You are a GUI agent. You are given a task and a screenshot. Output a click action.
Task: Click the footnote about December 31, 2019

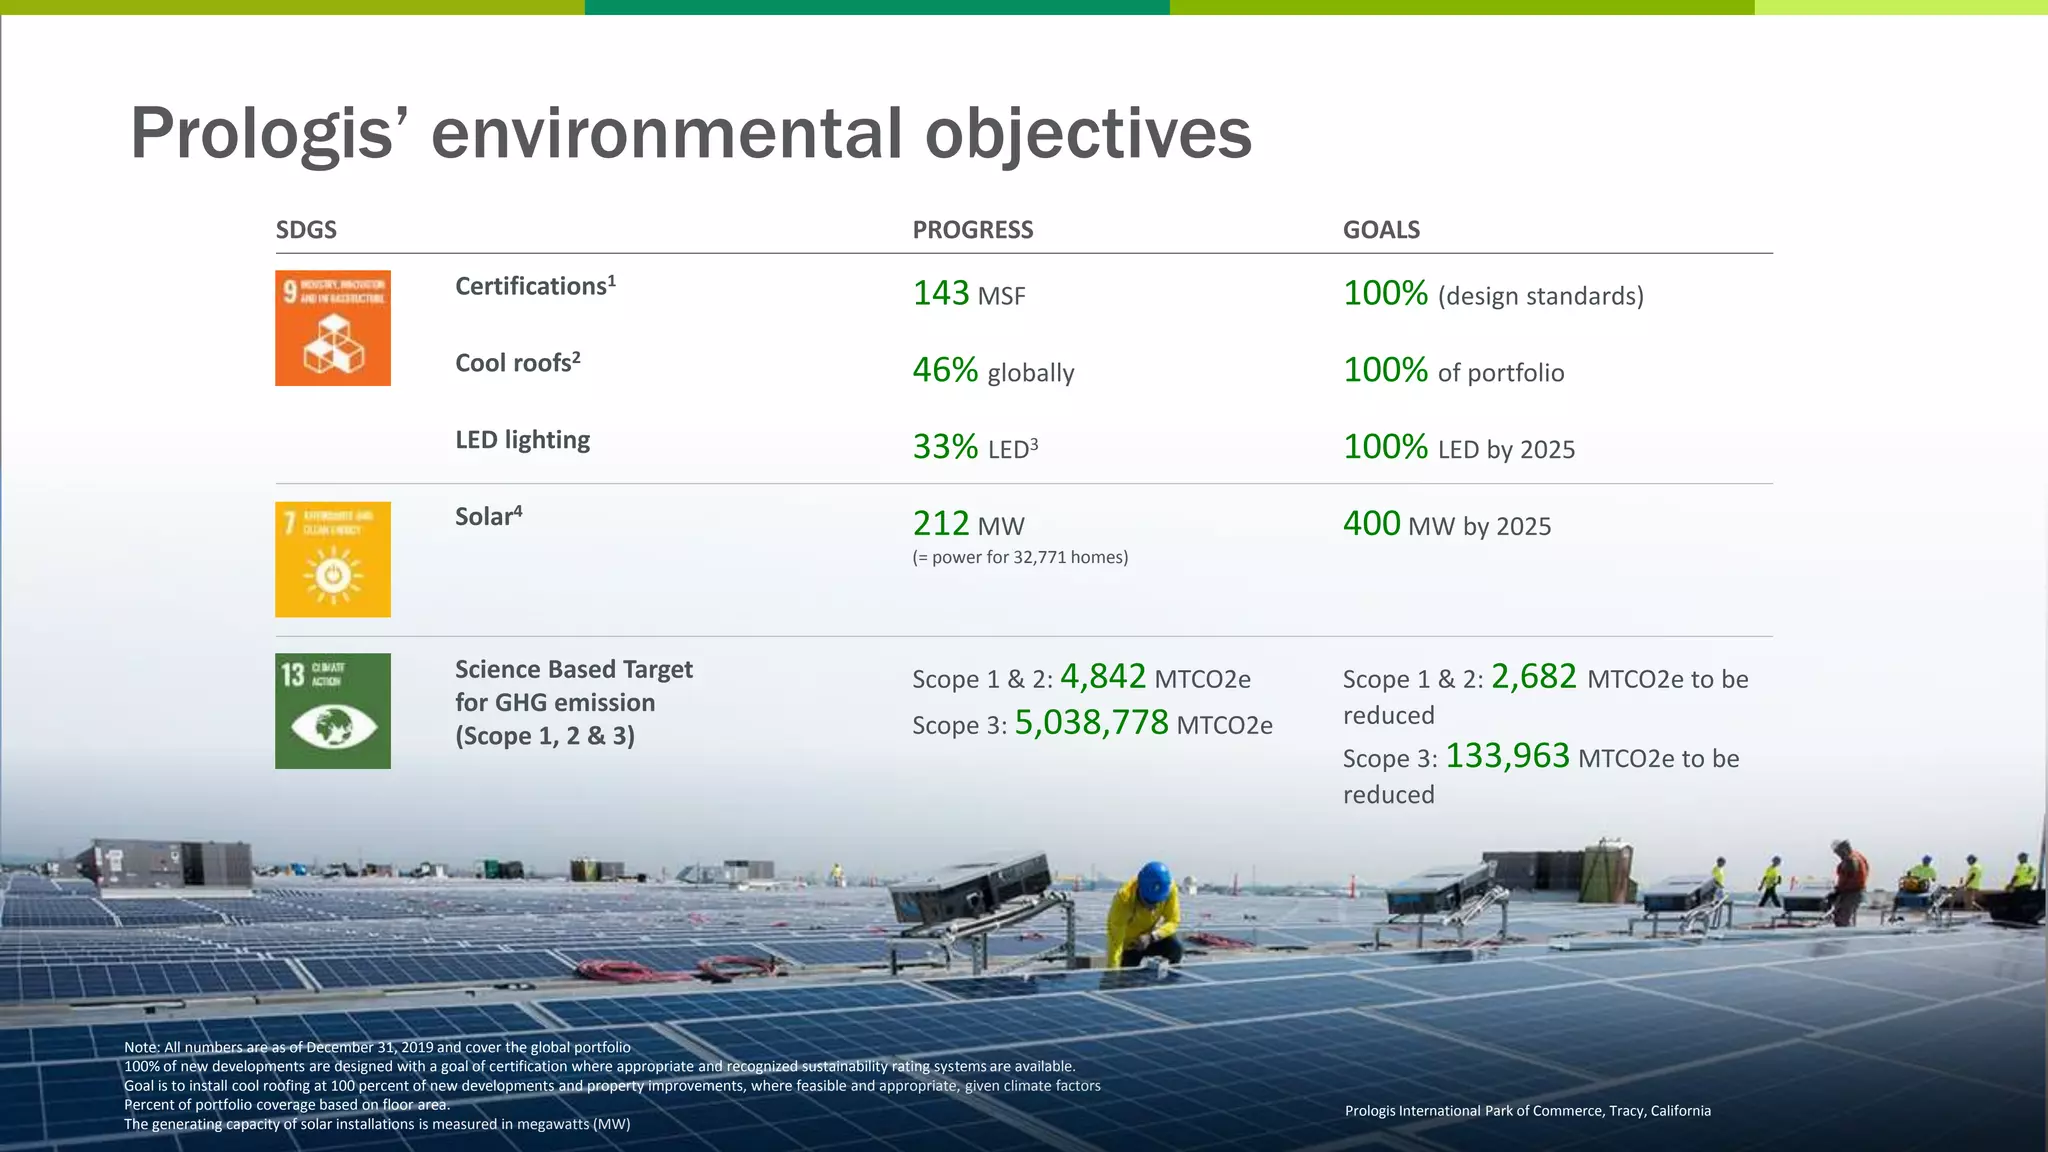377,1047
